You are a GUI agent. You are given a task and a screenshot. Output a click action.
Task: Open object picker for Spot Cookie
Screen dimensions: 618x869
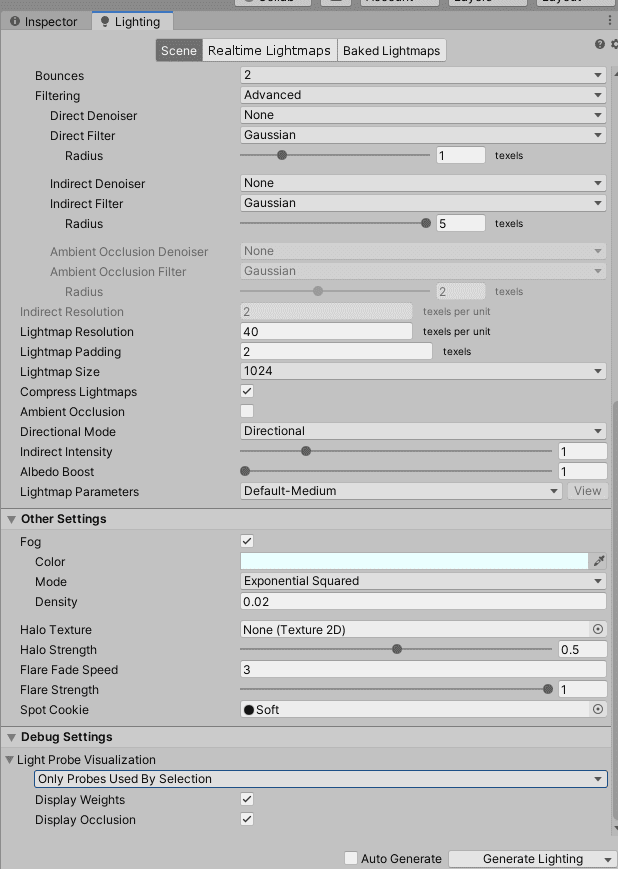pos(598,710)
